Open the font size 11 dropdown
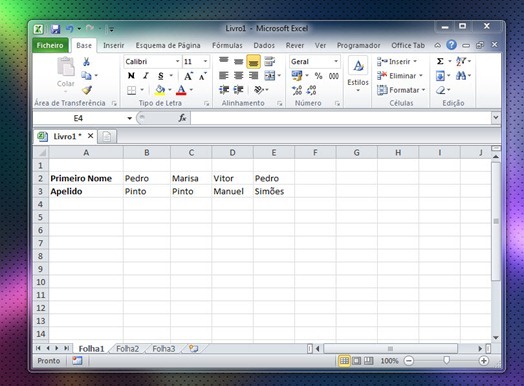The image size is (524, 386). click(x=205, y=61)
